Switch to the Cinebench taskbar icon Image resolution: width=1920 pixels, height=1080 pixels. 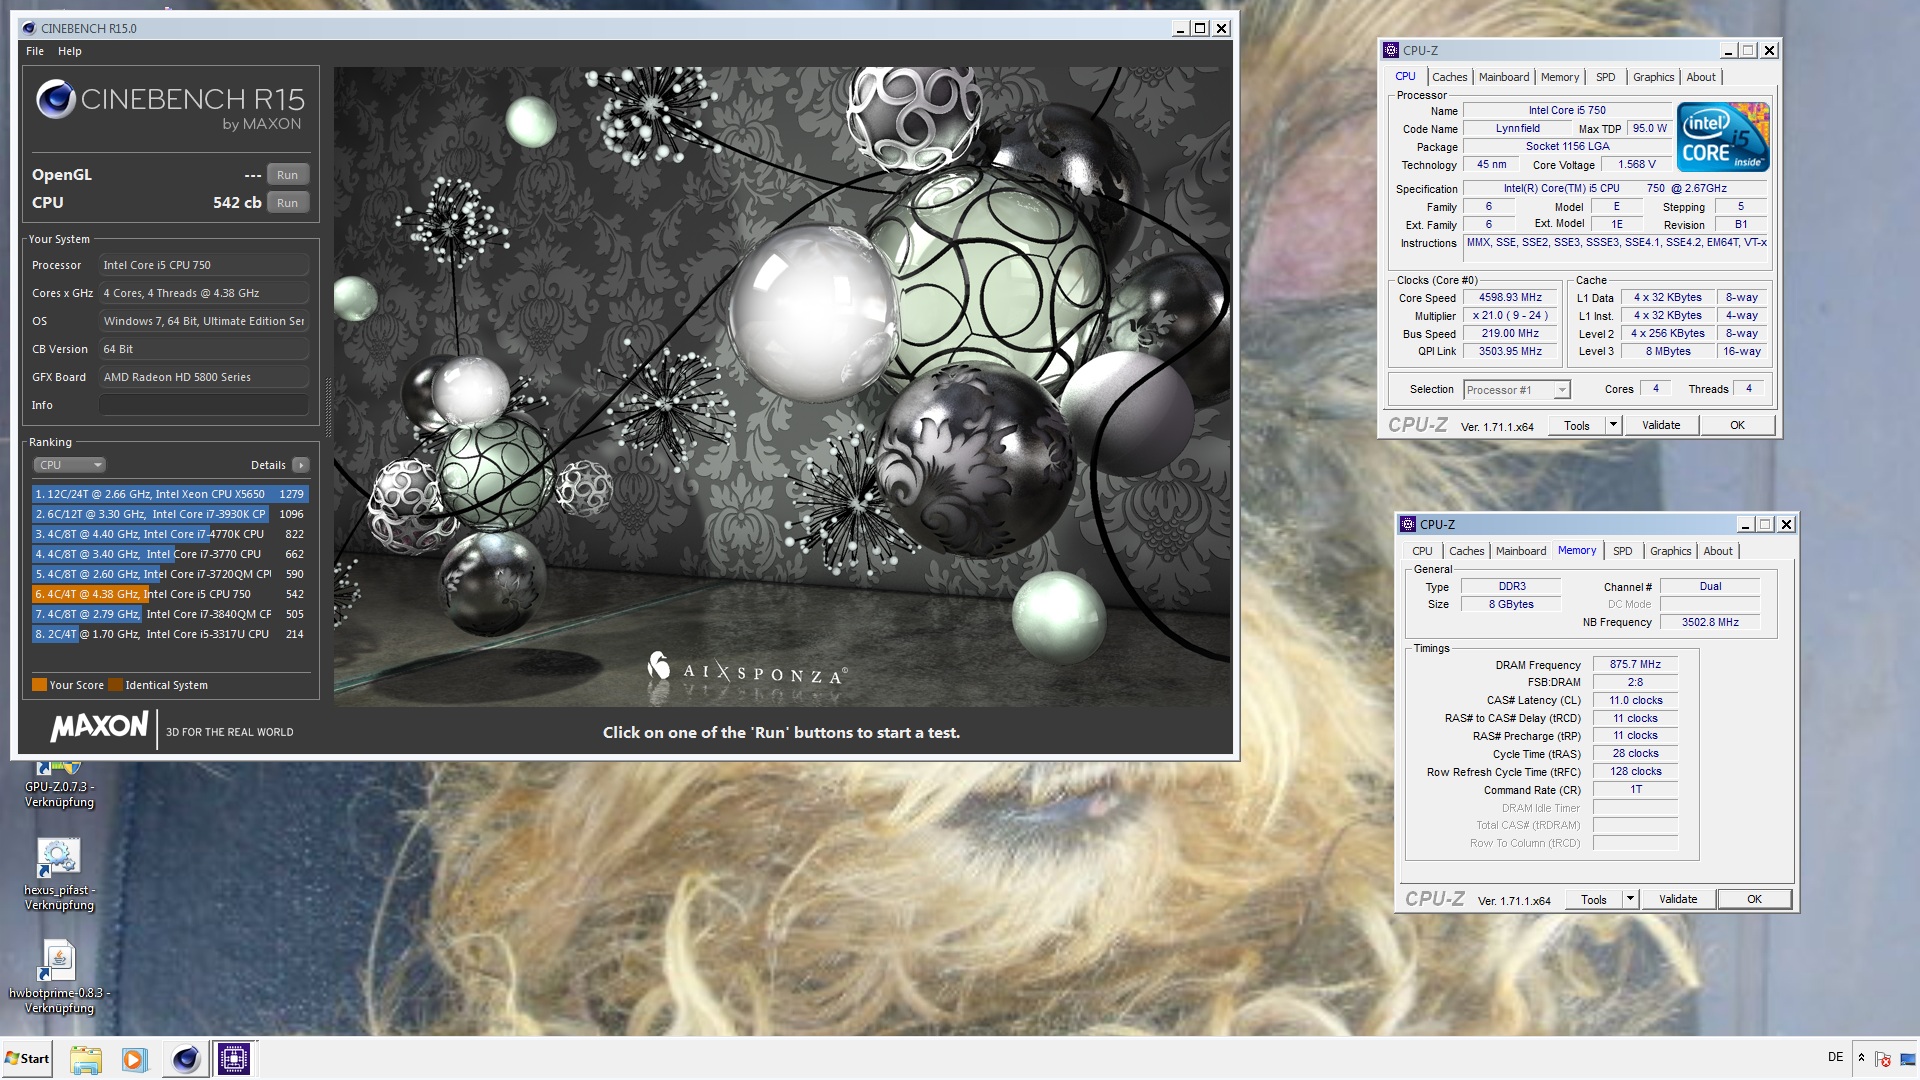coord(185,1059)
